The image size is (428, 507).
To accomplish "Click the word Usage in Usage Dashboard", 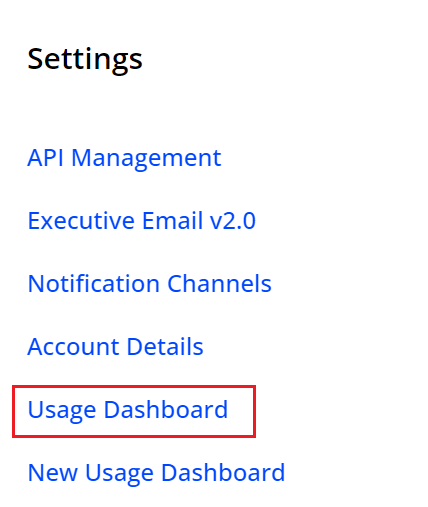I will coord(62,411).
